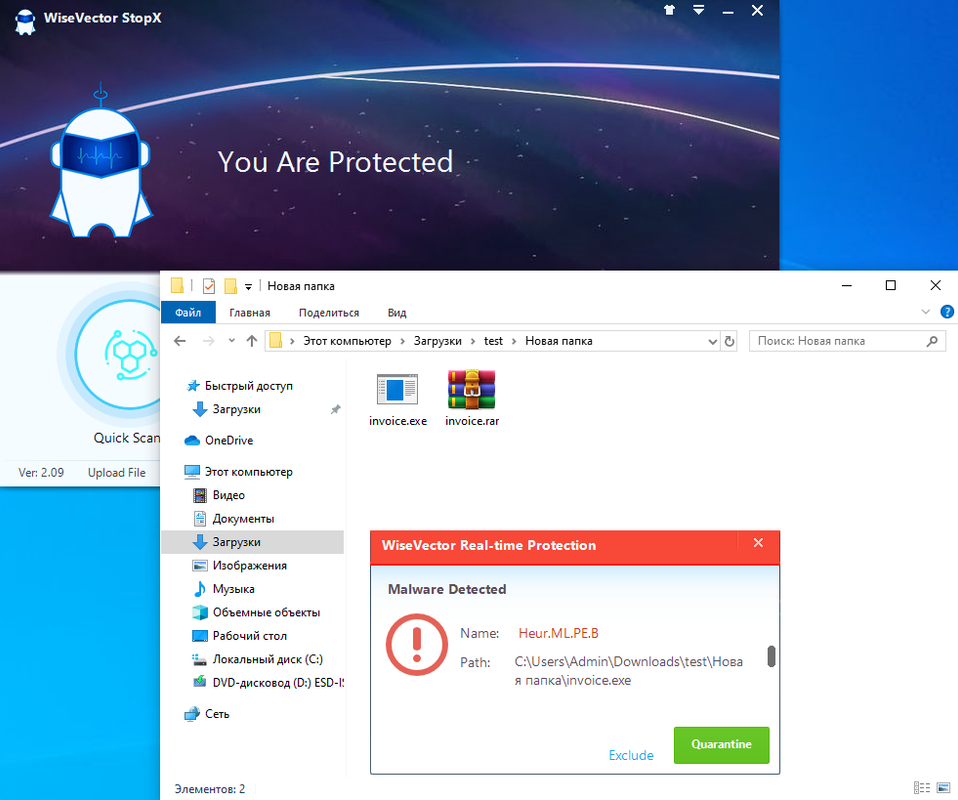Open the quick access toolbar customize dropdown
The height and width of the screenshot is (800, 958).
[x=248, y=286]
